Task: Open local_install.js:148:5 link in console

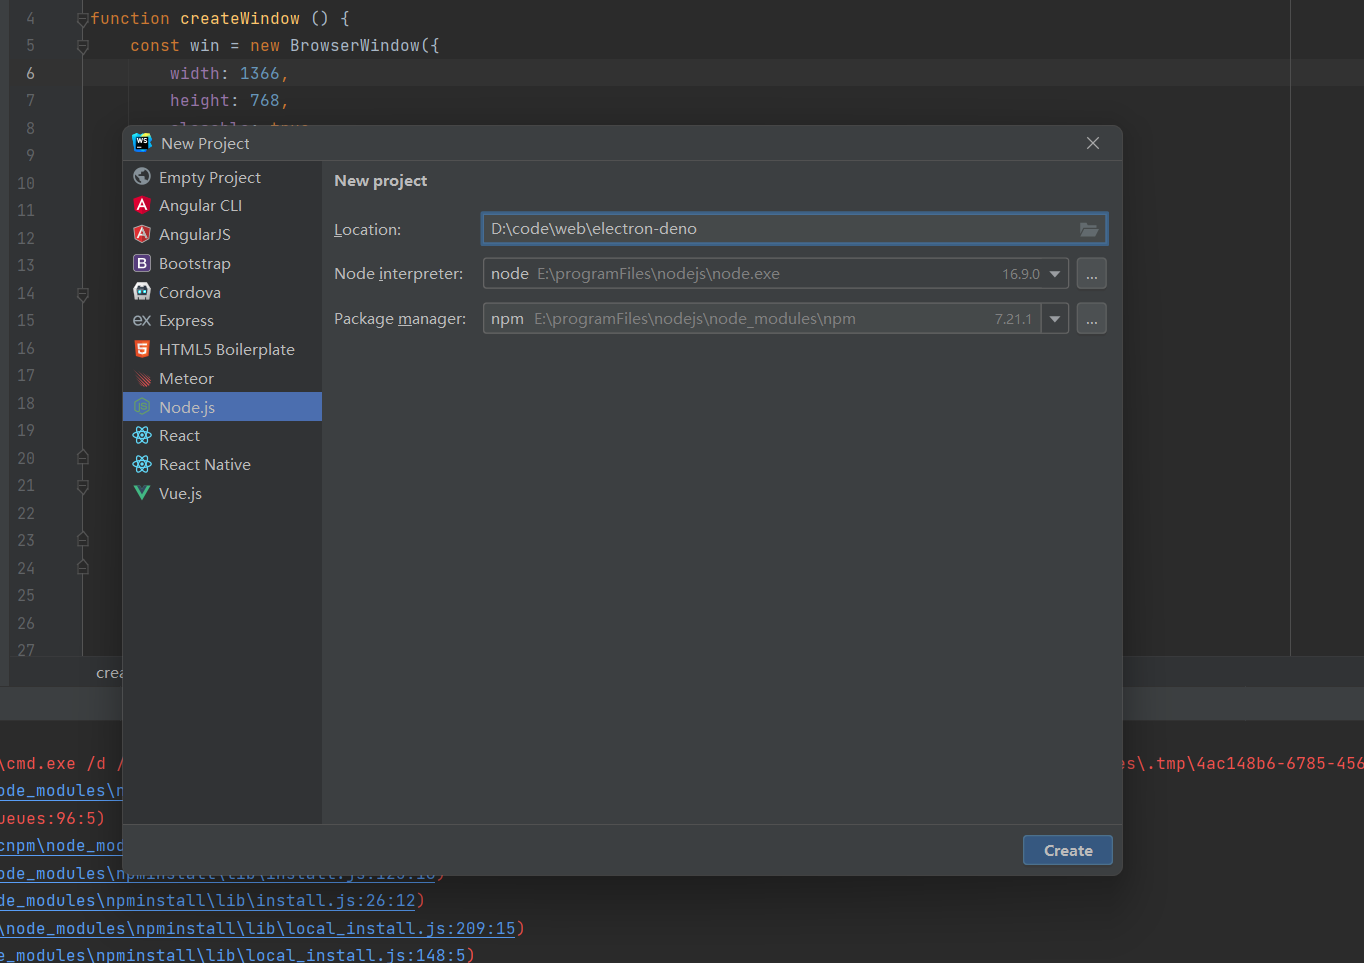Action: click(233, 955)
